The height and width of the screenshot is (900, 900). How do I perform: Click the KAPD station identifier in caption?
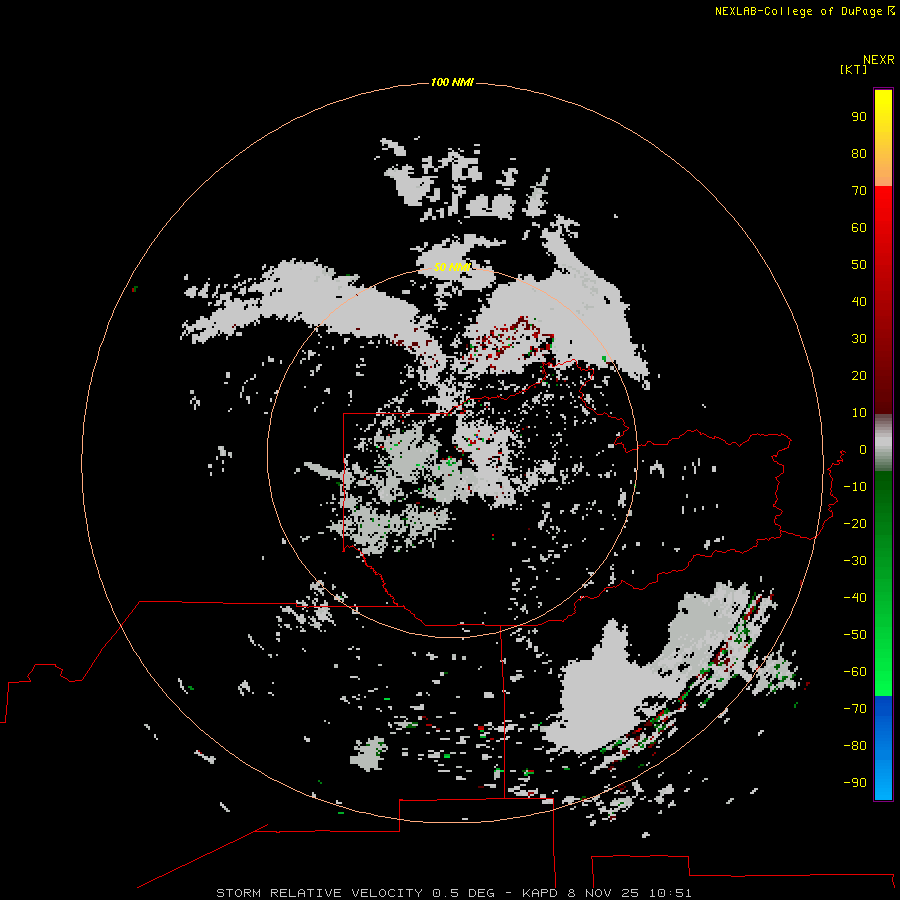[x=541, y=893]
